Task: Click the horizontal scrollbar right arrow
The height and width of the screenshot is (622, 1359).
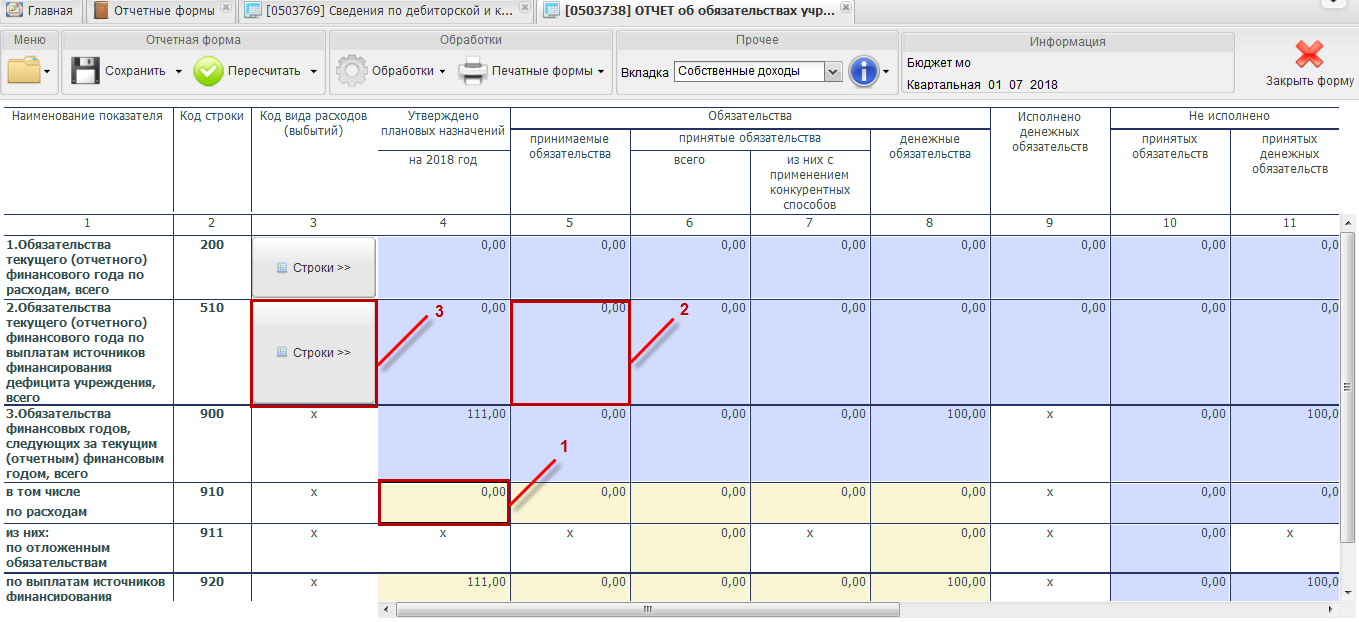Action: pyautogui.click(x=1331, y=609)
